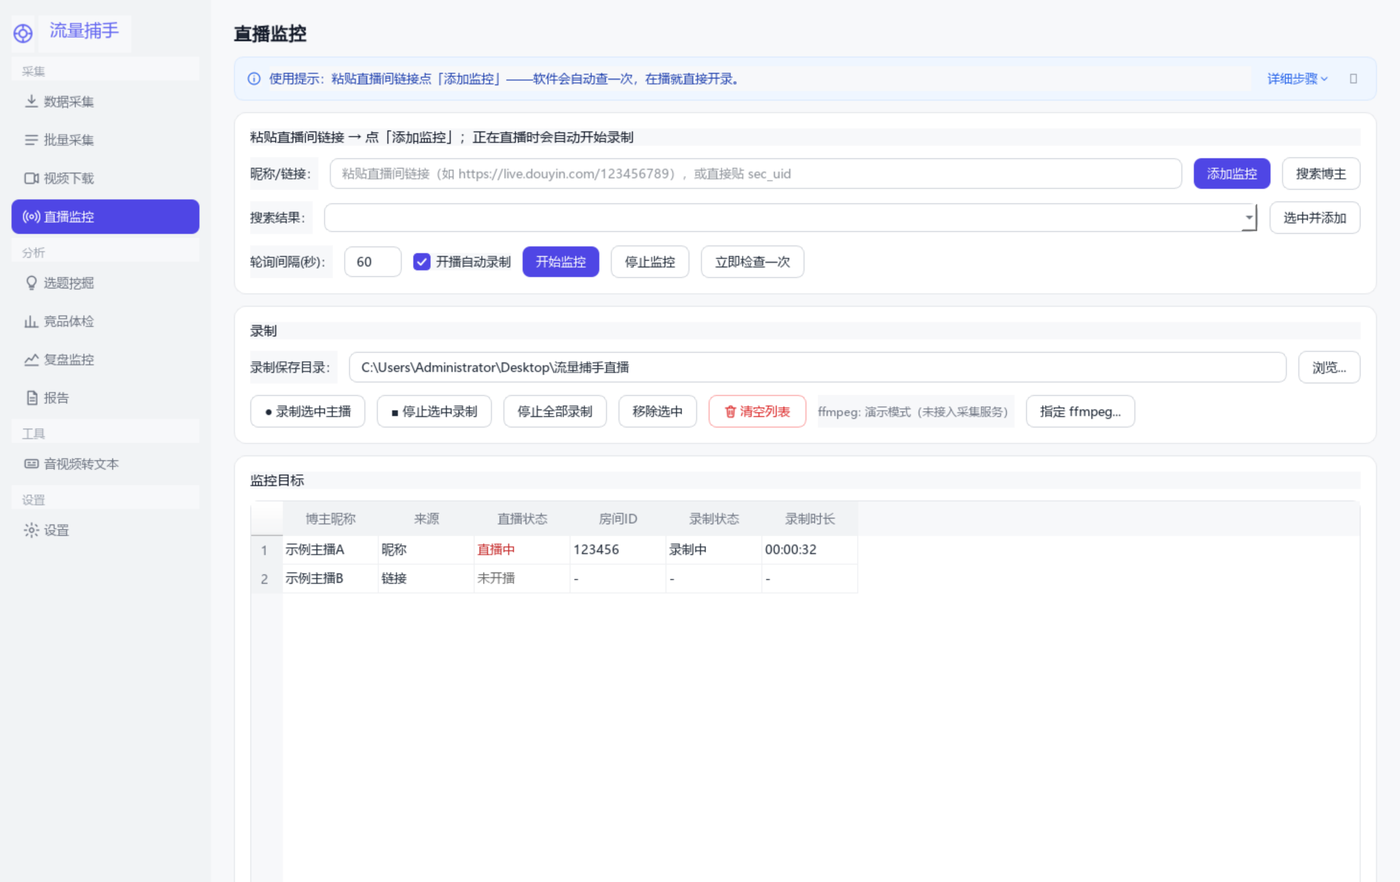Dismiss the tip banner with its close icon
Screen dimensions: 1400x882
click(x=1353, y=79)
